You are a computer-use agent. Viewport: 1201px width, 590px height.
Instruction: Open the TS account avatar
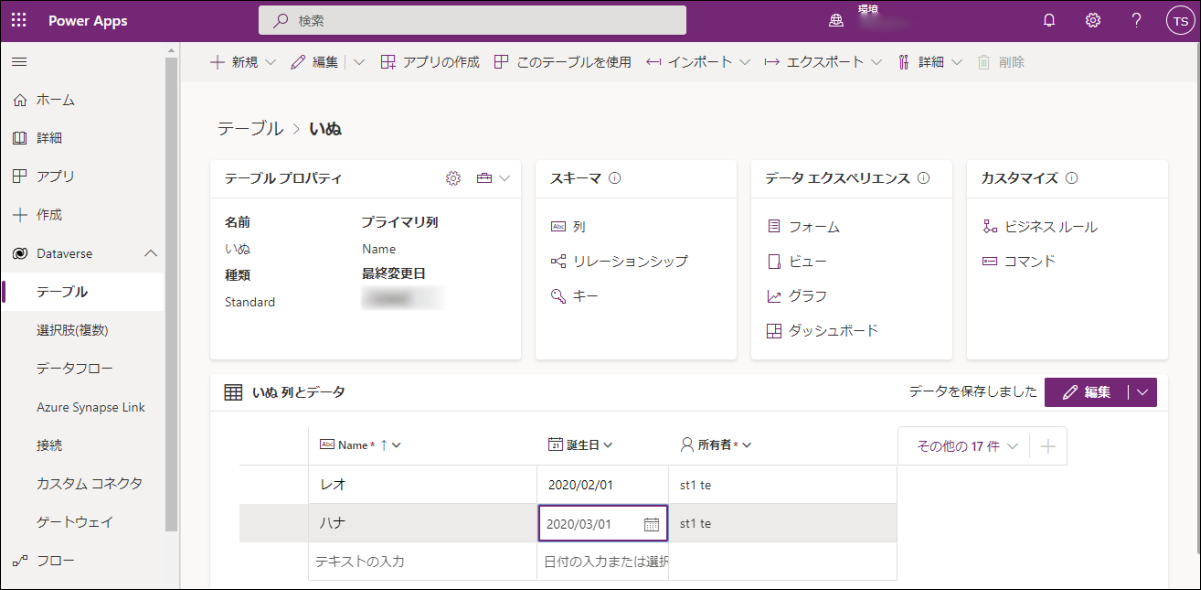click(1180, 21)
